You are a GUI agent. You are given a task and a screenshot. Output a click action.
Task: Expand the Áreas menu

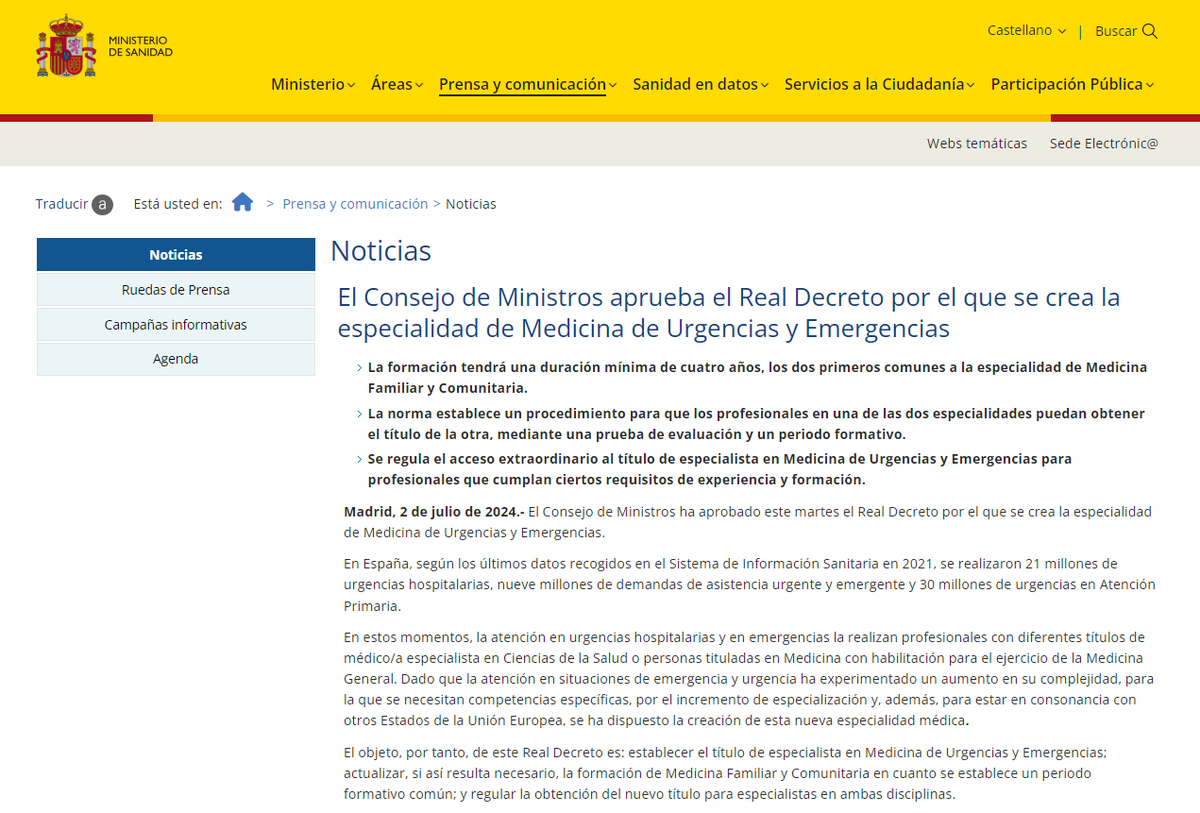coord(397,85)
